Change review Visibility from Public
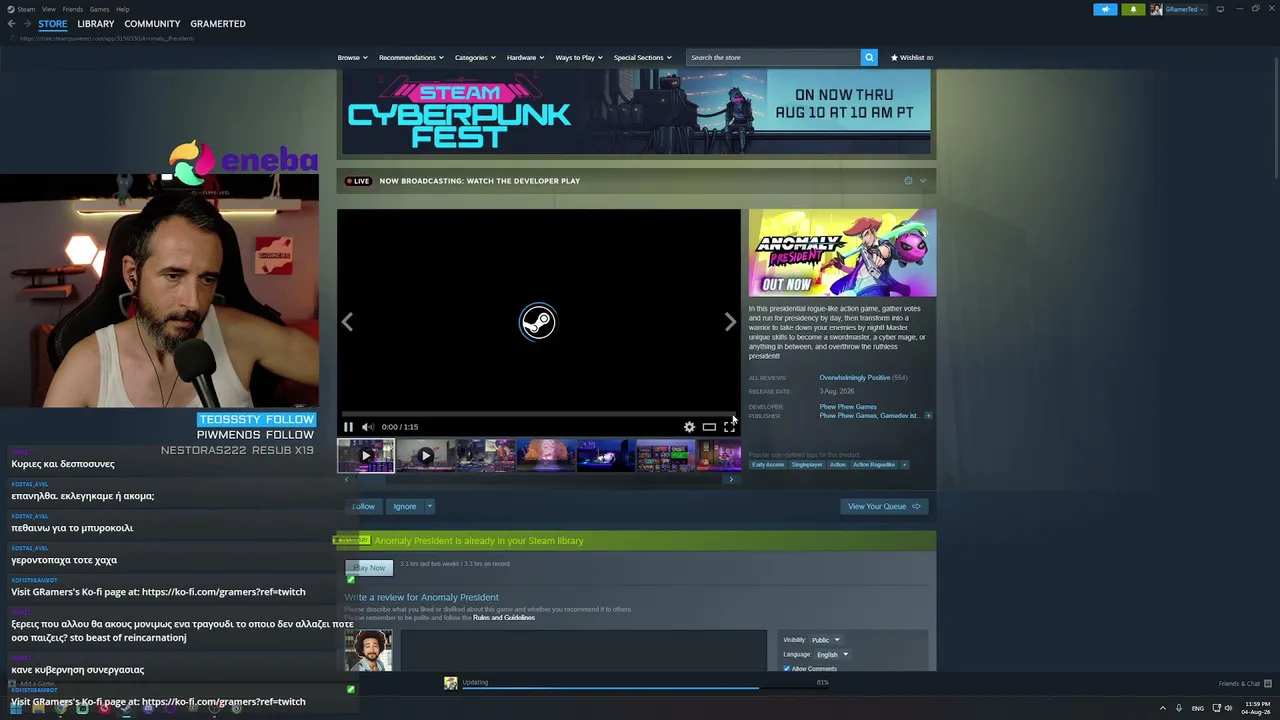This screenshot has width=1280, height=720. tap(825, 640)
